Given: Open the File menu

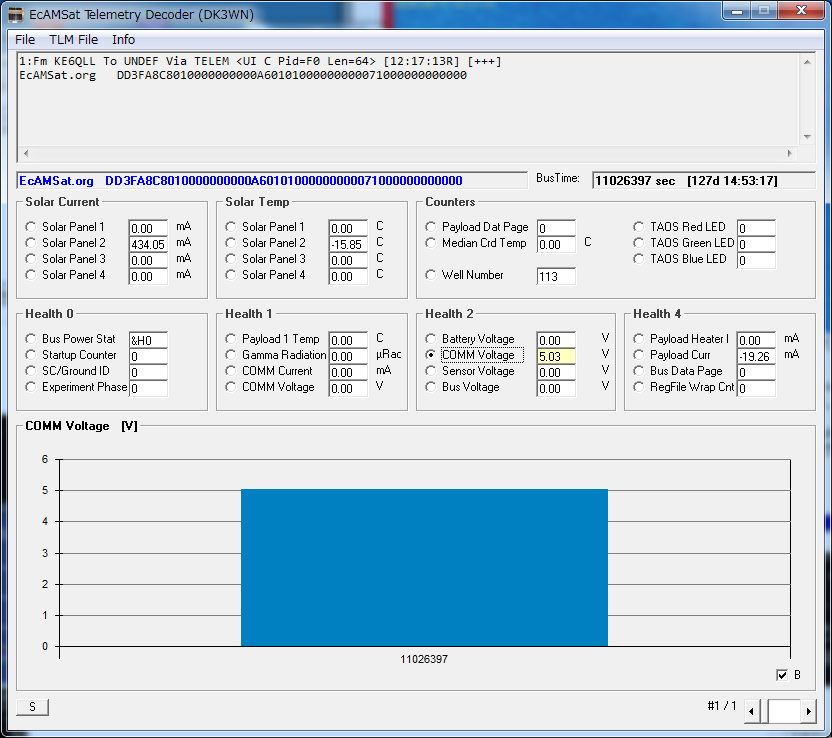Looking at the screenshot, I should coord(25,40).
